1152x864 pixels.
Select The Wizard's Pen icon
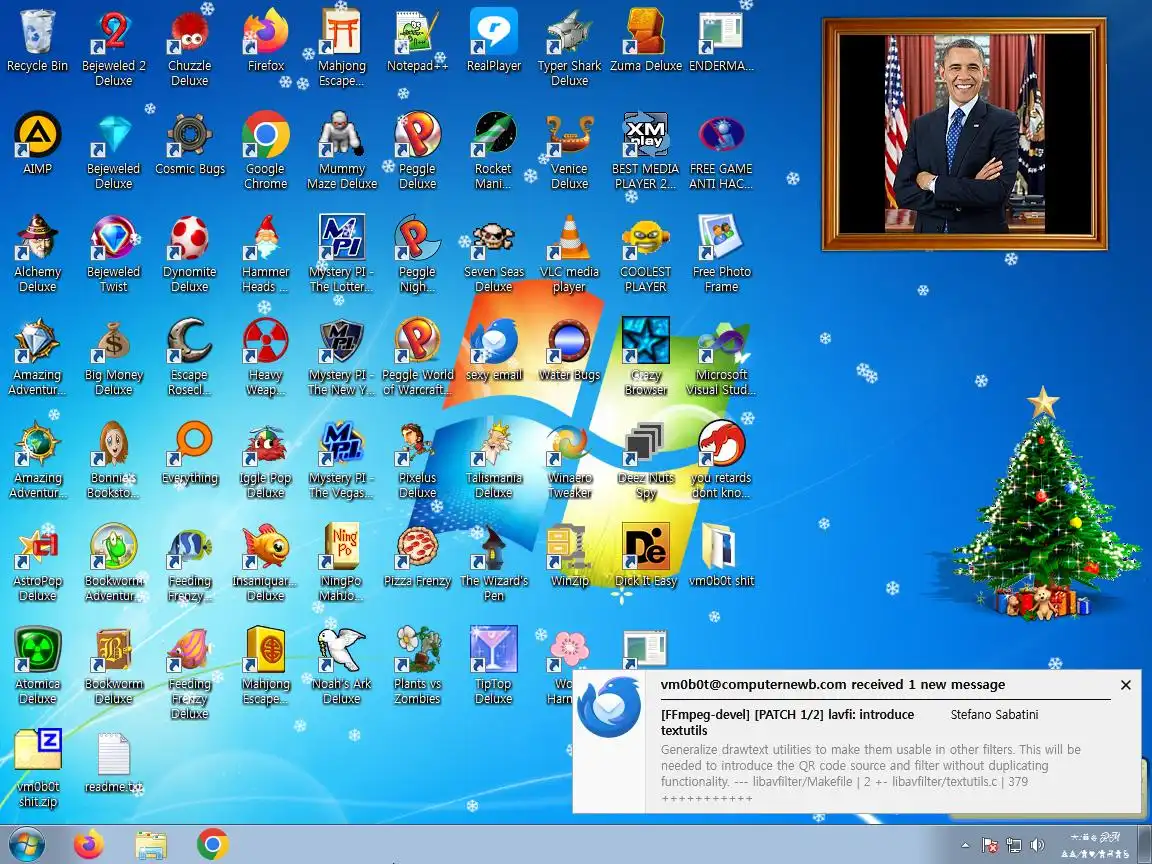click(494, 563)
